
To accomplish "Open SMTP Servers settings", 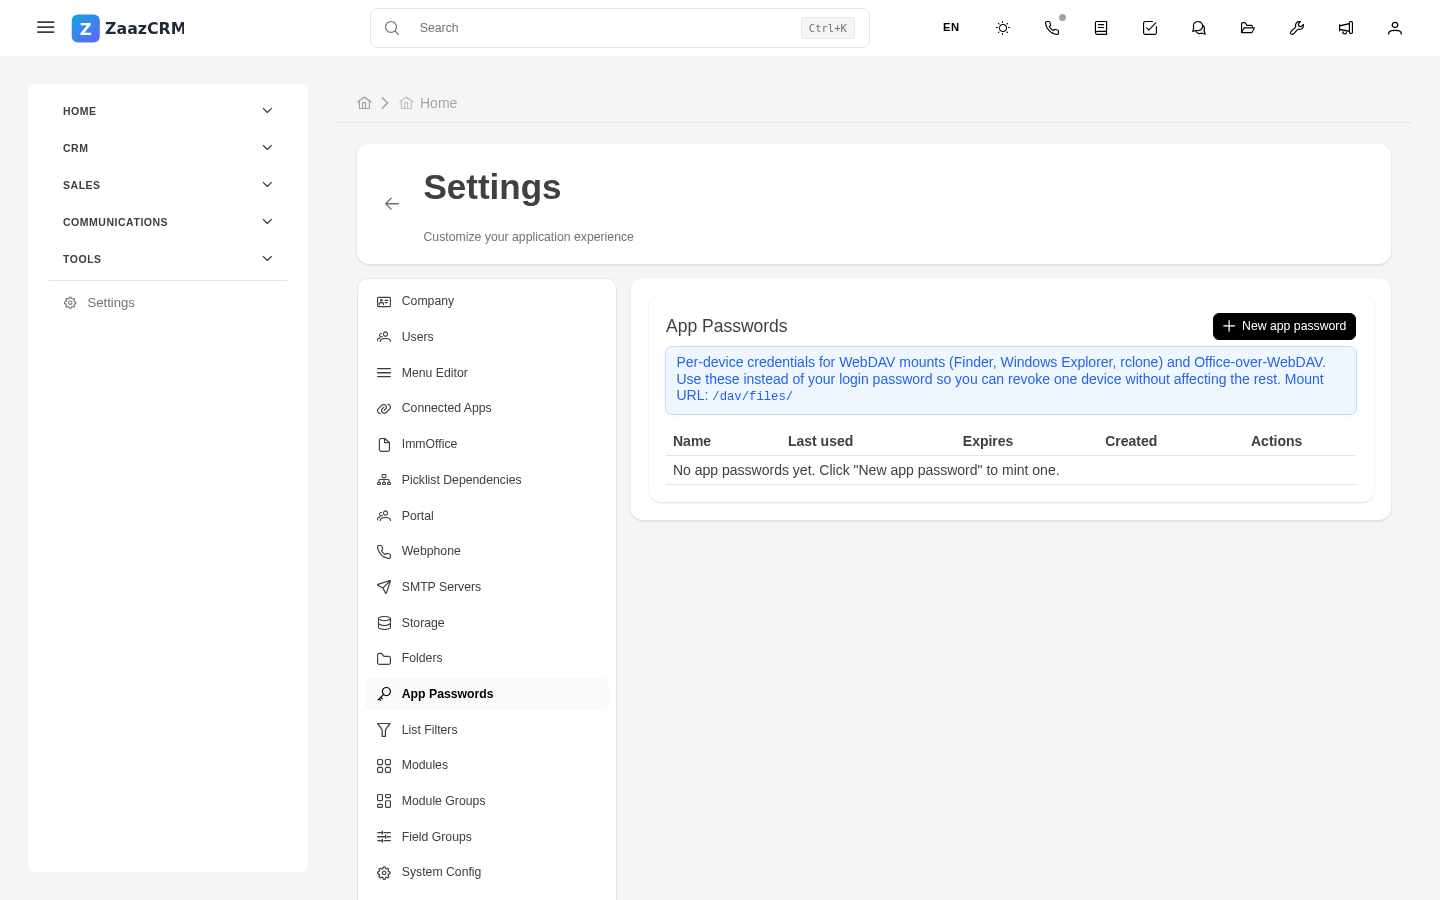I will tap(487, 587).
